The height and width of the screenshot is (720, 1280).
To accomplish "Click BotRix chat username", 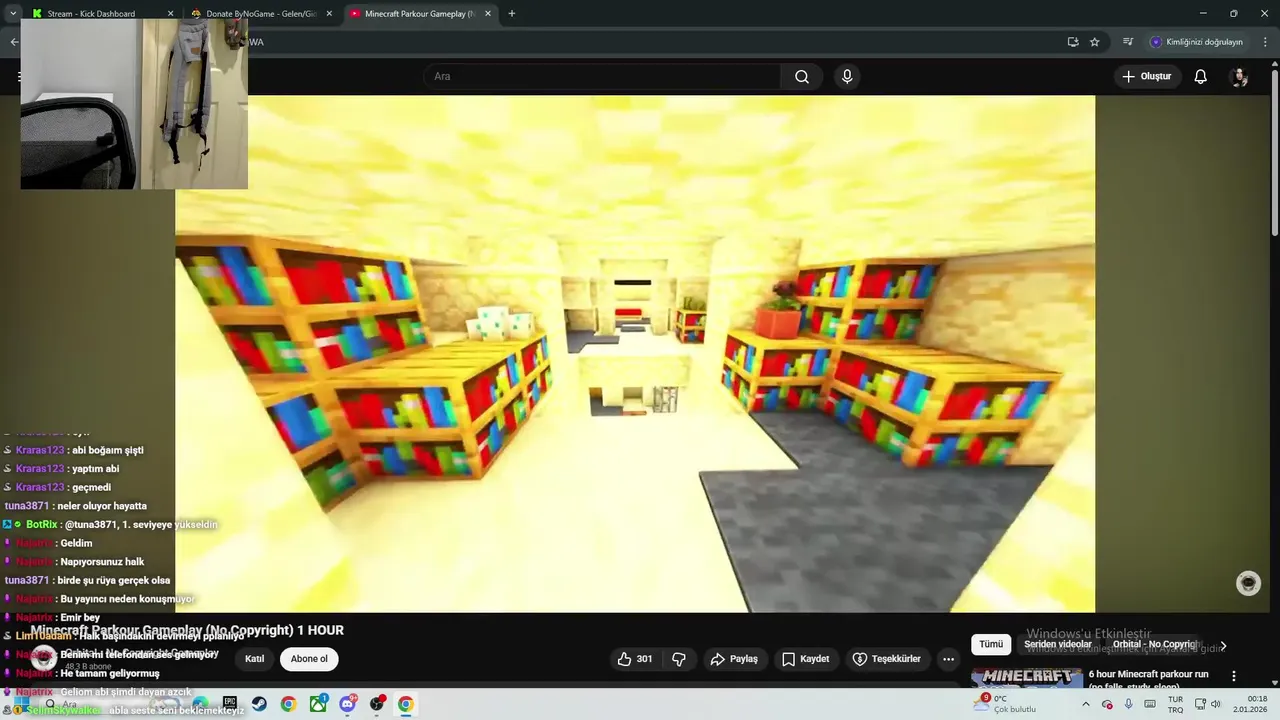I will click(x=41, y=524).
